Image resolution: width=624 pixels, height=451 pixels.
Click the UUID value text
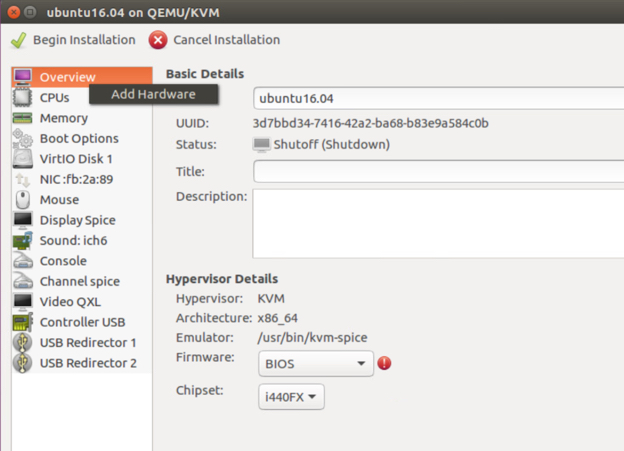[370, 123]
